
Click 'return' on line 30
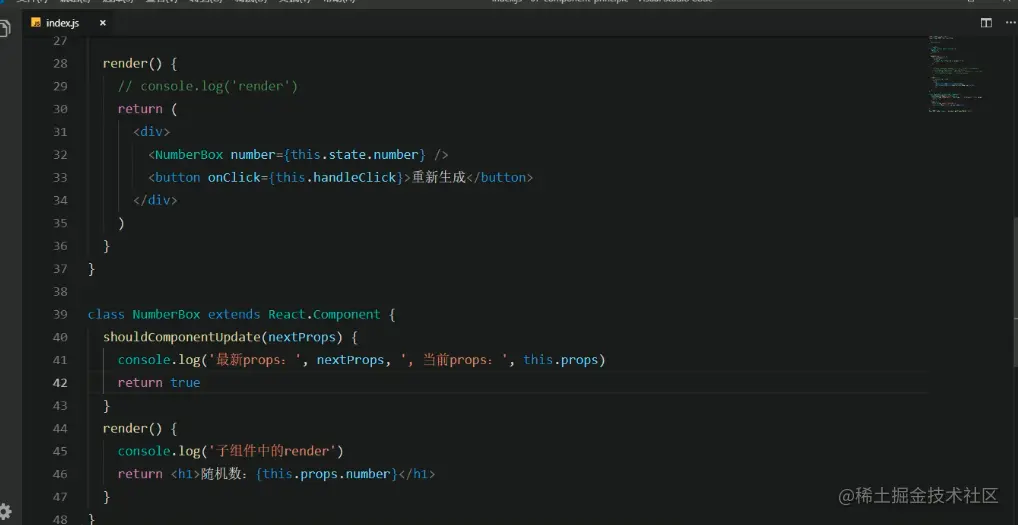tap(140, 109)
